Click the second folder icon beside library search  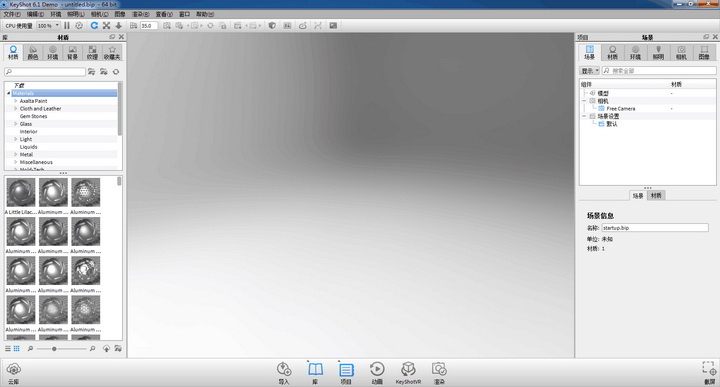pyautogui.click(x=104, y=72)
